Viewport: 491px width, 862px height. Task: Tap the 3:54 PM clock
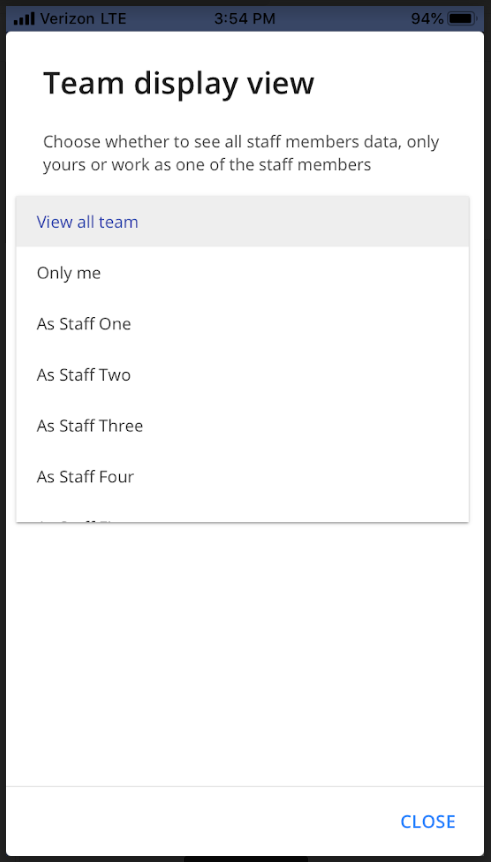245,19
